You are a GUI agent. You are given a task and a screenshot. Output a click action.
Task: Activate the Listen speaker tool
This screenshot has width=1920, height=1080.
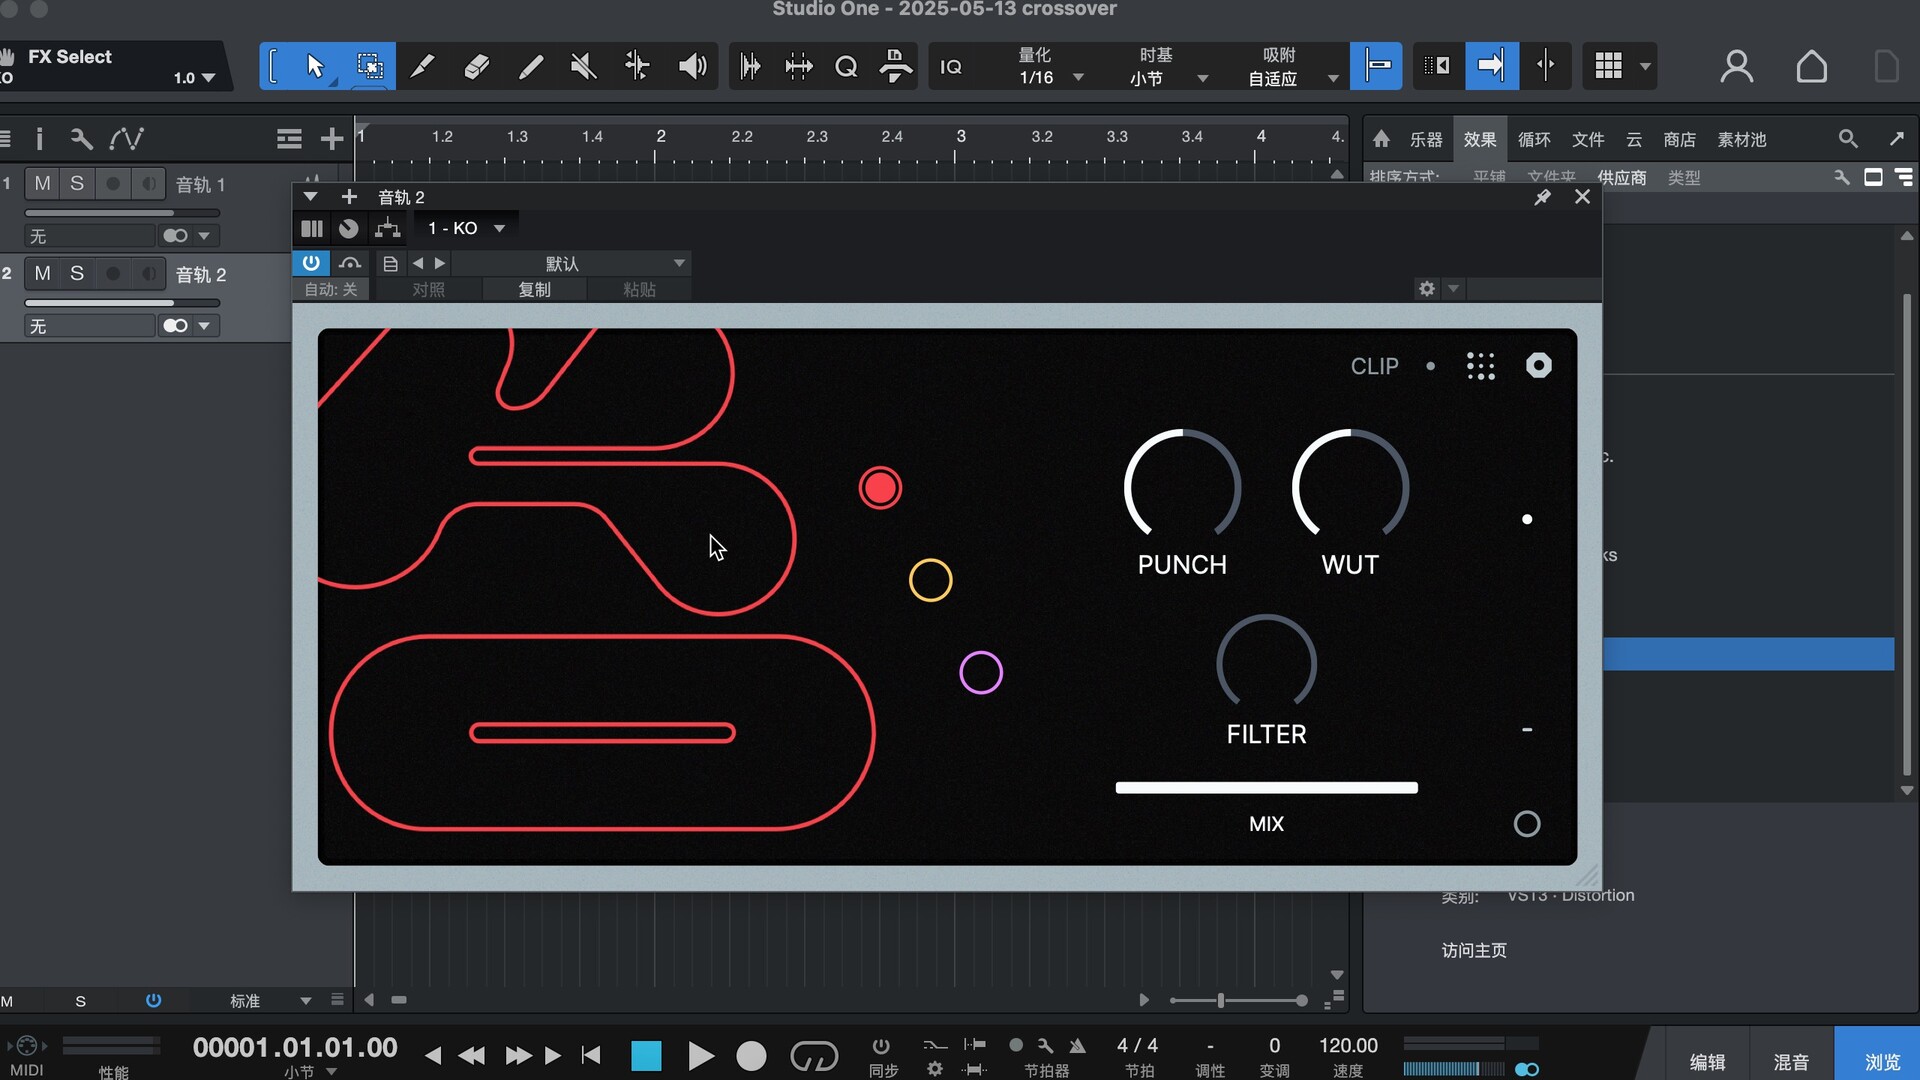692,66
